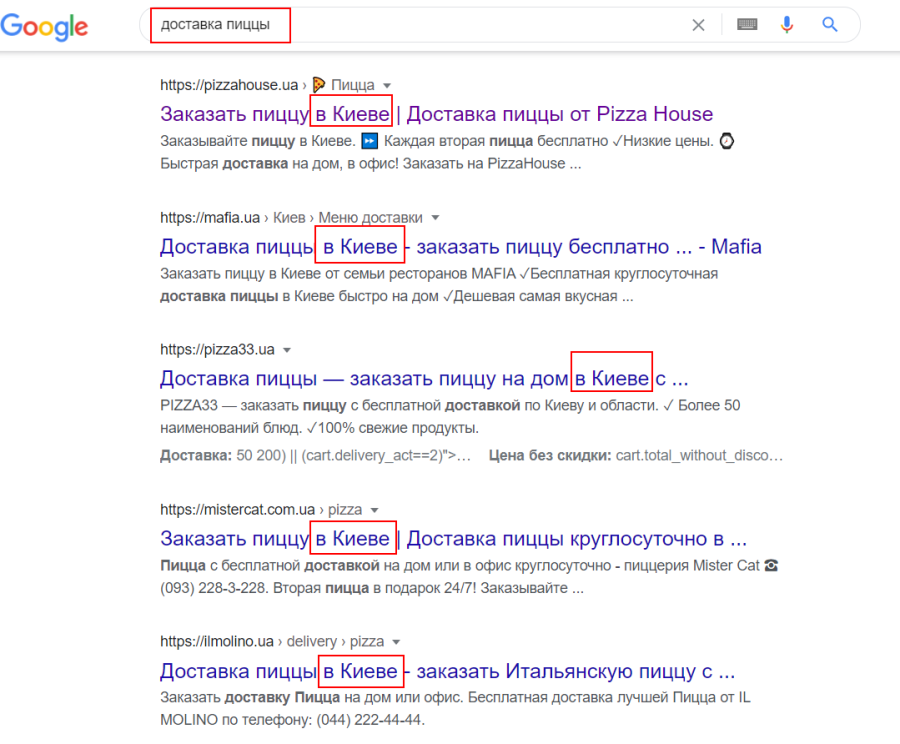Expand dropdown arrow next to mistercat.com.ua URL
Screen dimensions: 900x744
pos(375,510)
